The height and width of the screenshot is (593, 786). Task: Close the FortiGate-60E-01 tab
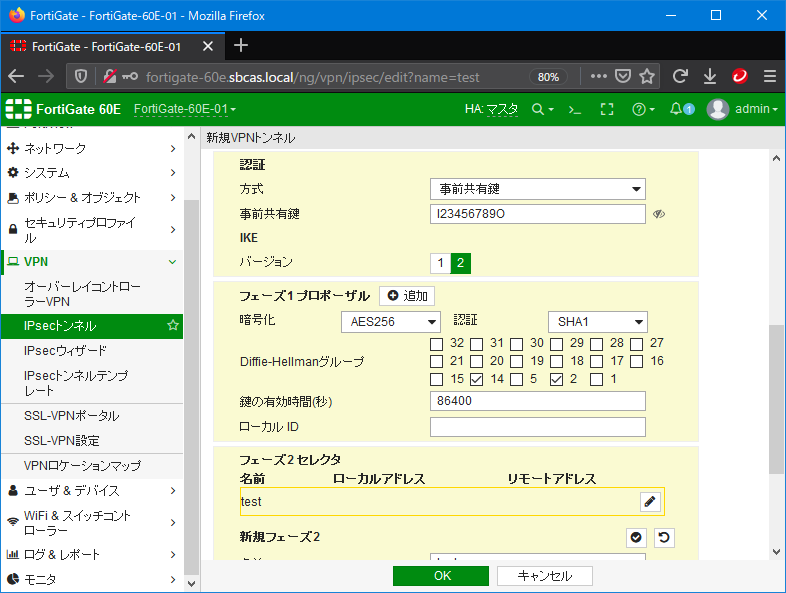[208, 47]
